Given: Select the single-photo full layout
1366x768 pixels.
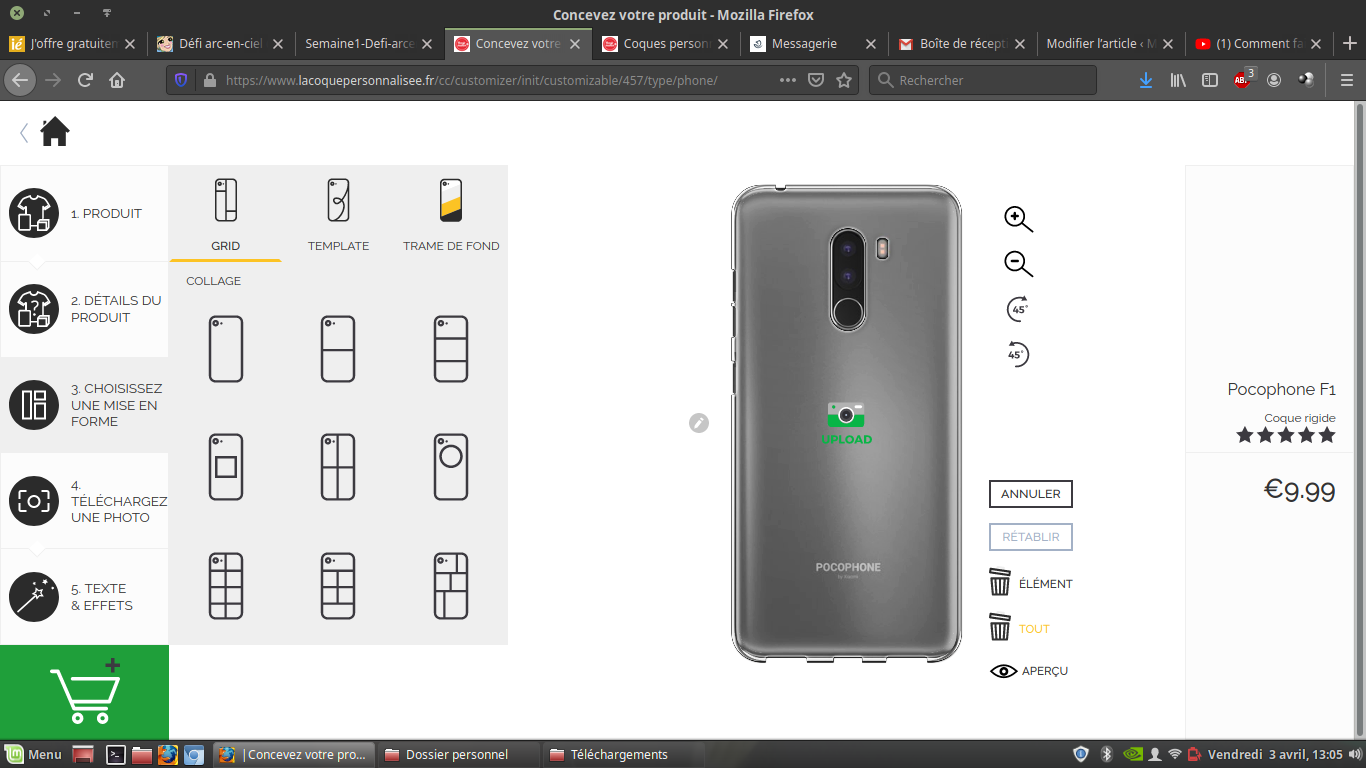Looking at the screenshot, I should click(226, 349).
